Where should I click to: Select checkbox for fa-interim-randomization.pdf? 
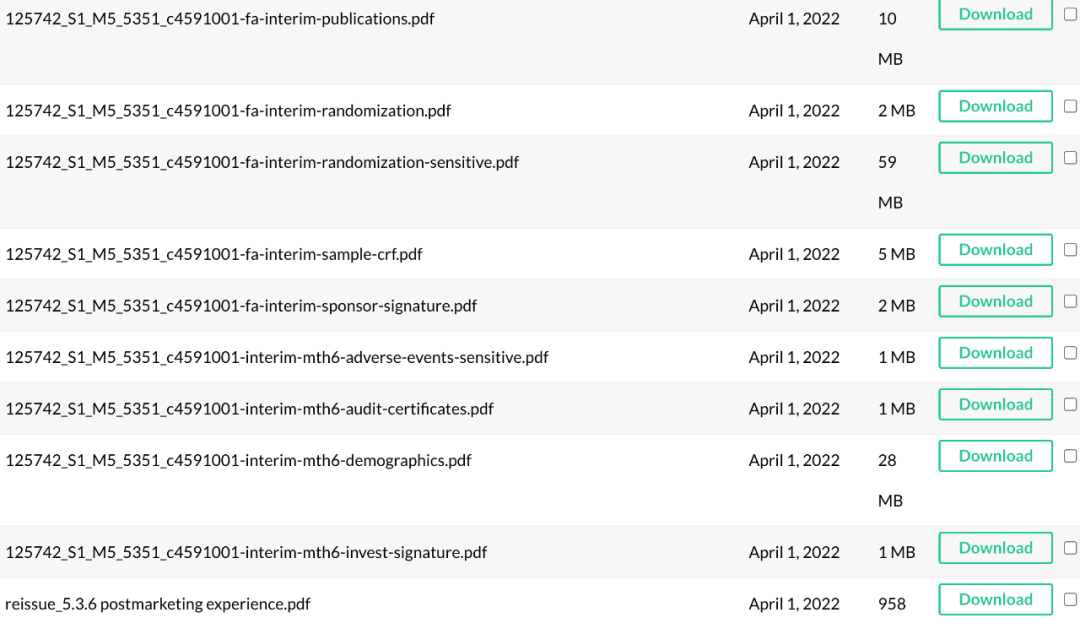1070,106
